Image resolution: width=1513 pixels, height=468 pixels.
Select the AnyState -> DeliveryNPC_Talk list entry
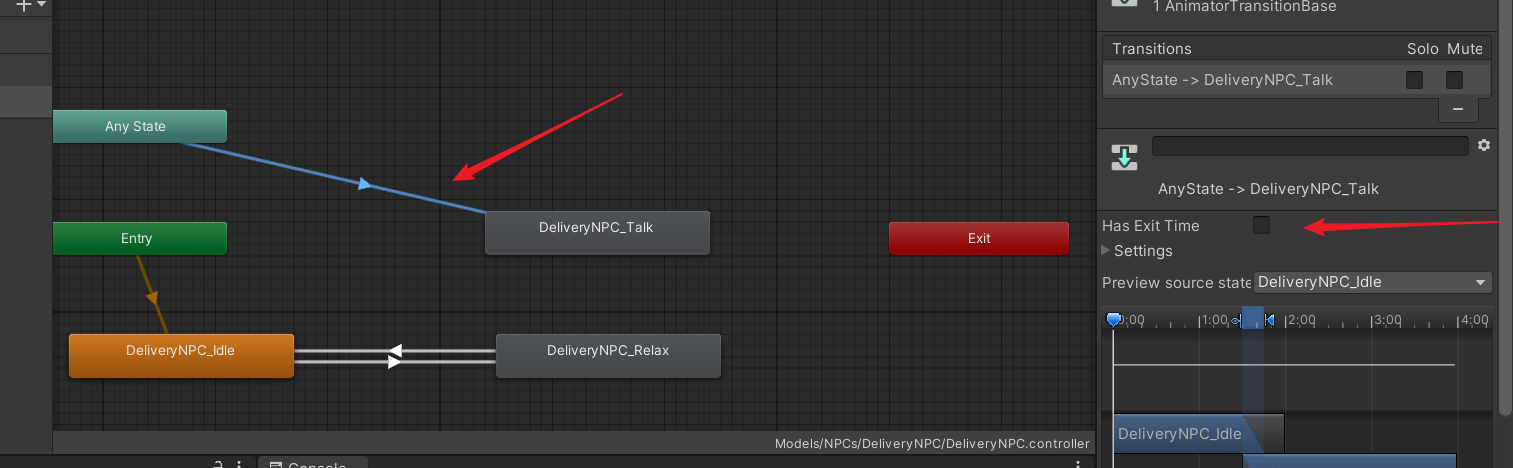tap(1222, 80)
